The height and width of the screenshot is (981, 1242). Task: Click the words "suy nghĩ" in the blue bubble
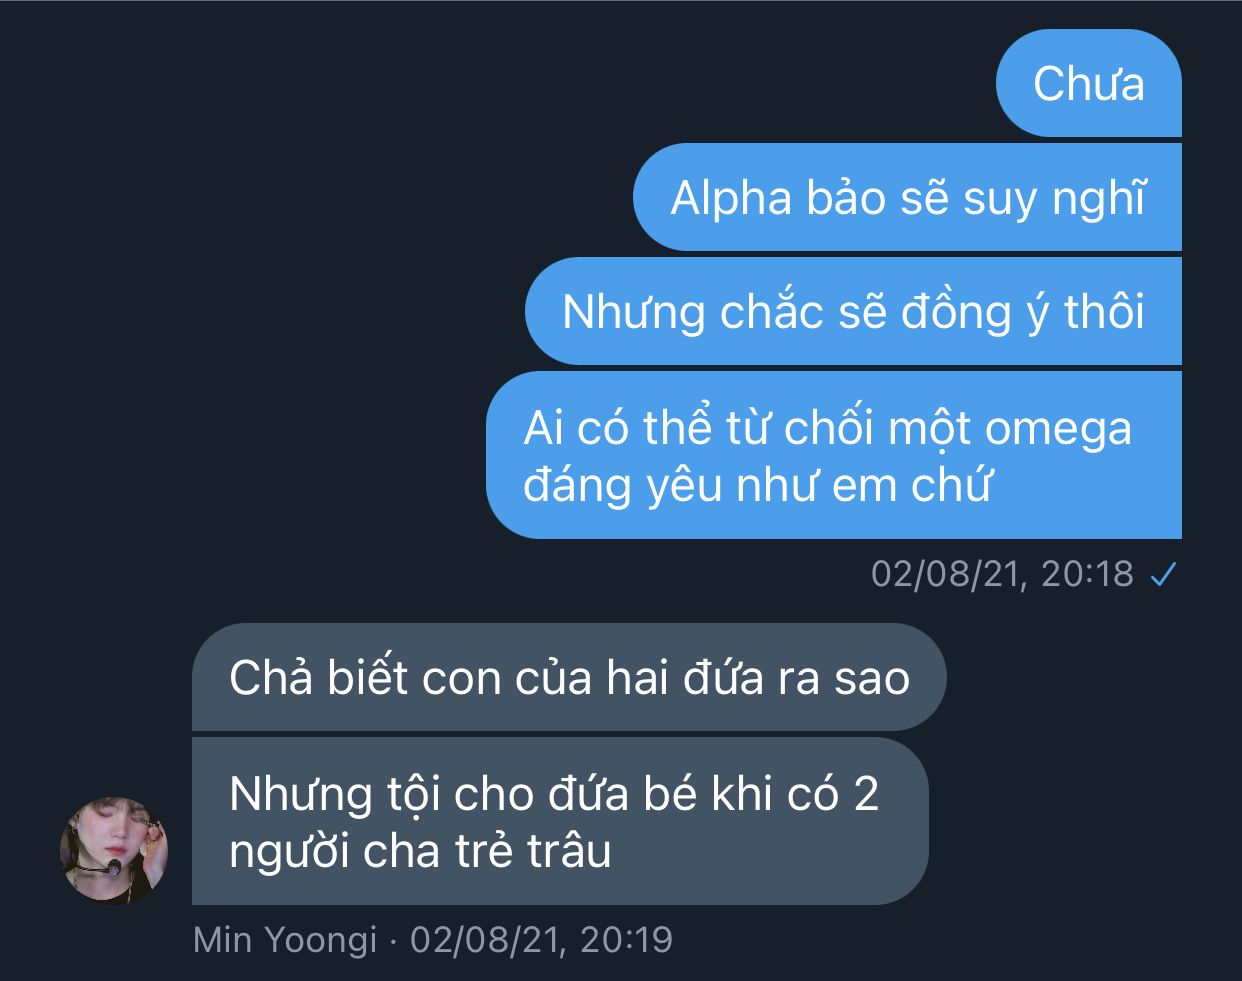1054,198
